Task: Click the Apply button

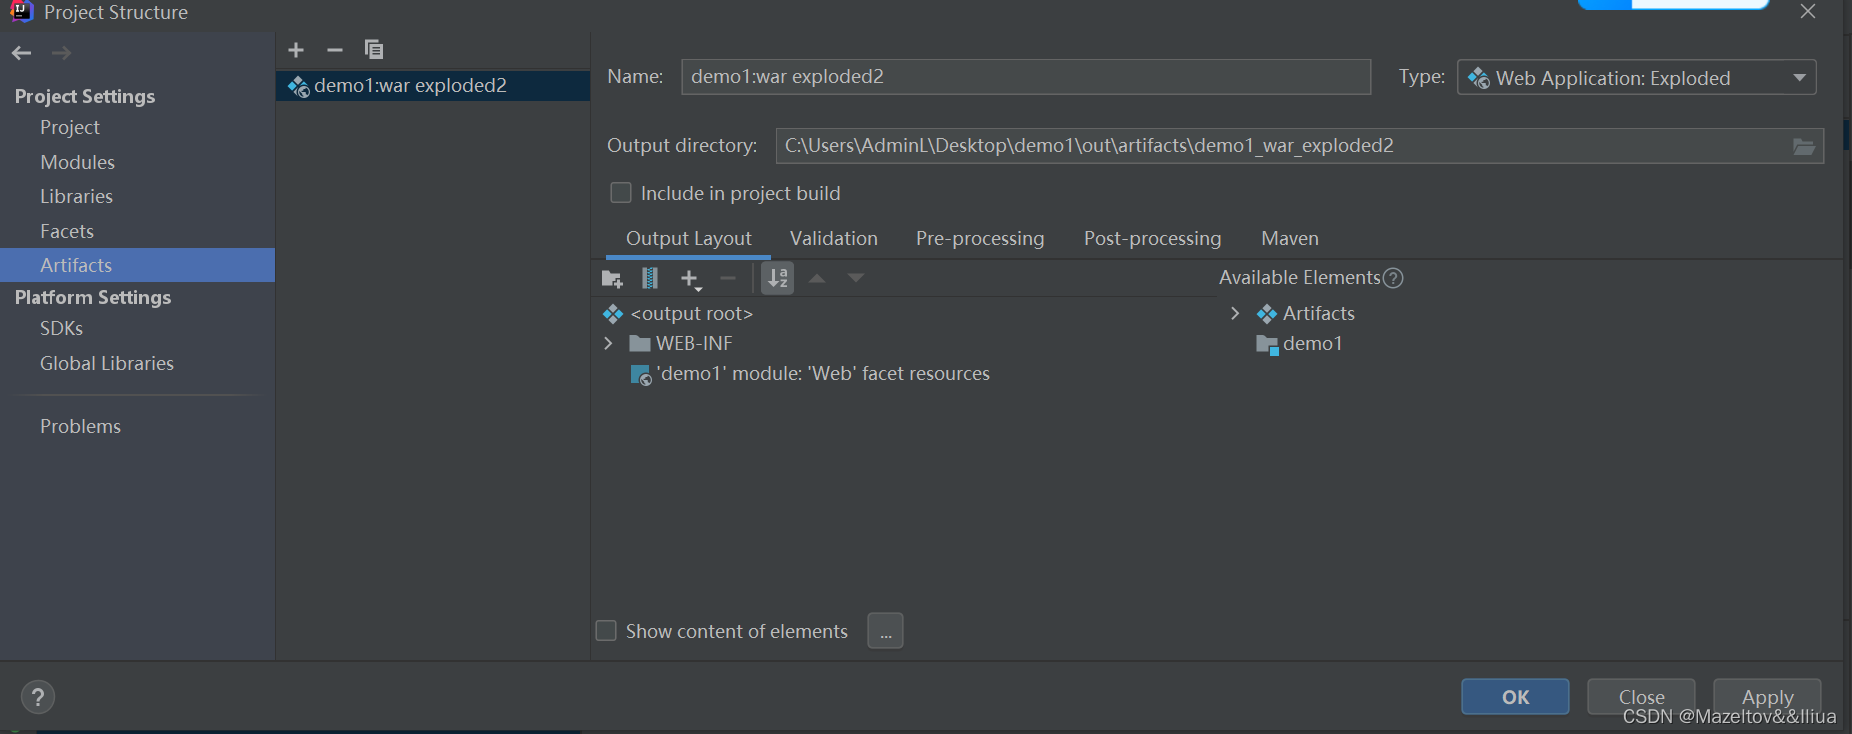Action: click(1767, 697)
